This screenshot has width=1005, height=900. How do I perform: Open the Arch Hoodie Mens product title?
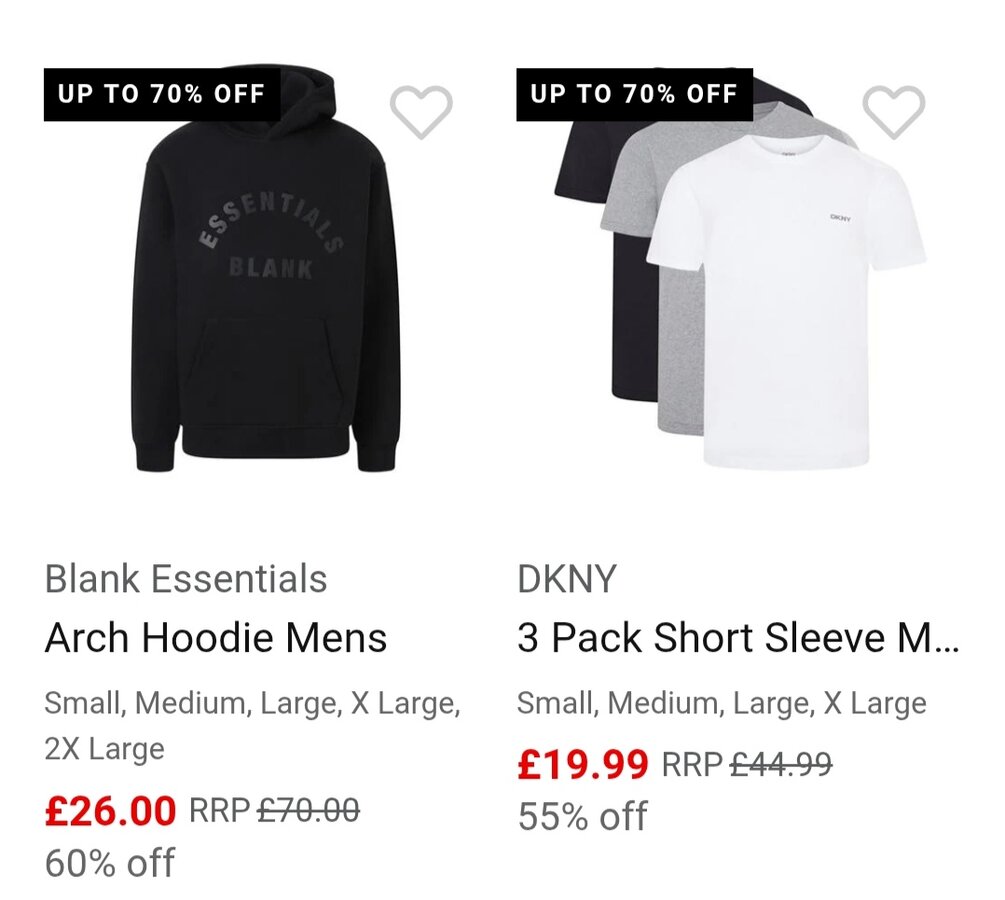[216, 638]
